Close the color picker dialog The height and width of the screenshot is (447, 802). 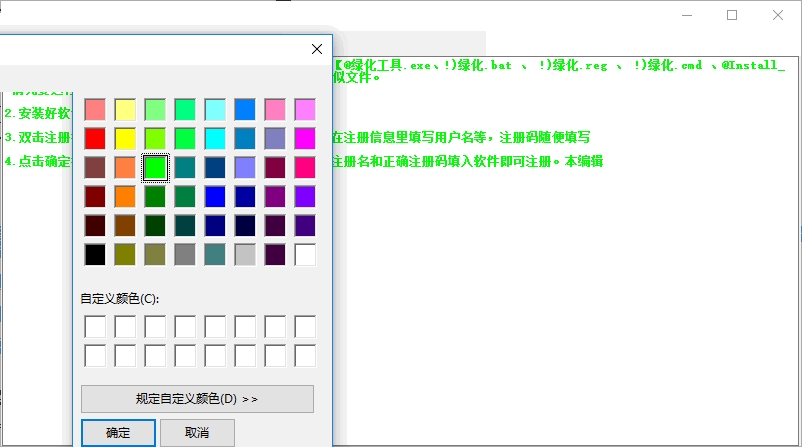[317, 49]
